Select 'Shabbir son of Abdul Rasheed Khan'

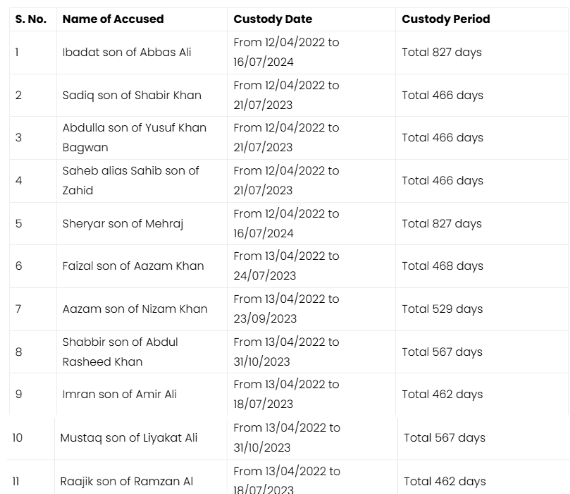tap(120, 352)
